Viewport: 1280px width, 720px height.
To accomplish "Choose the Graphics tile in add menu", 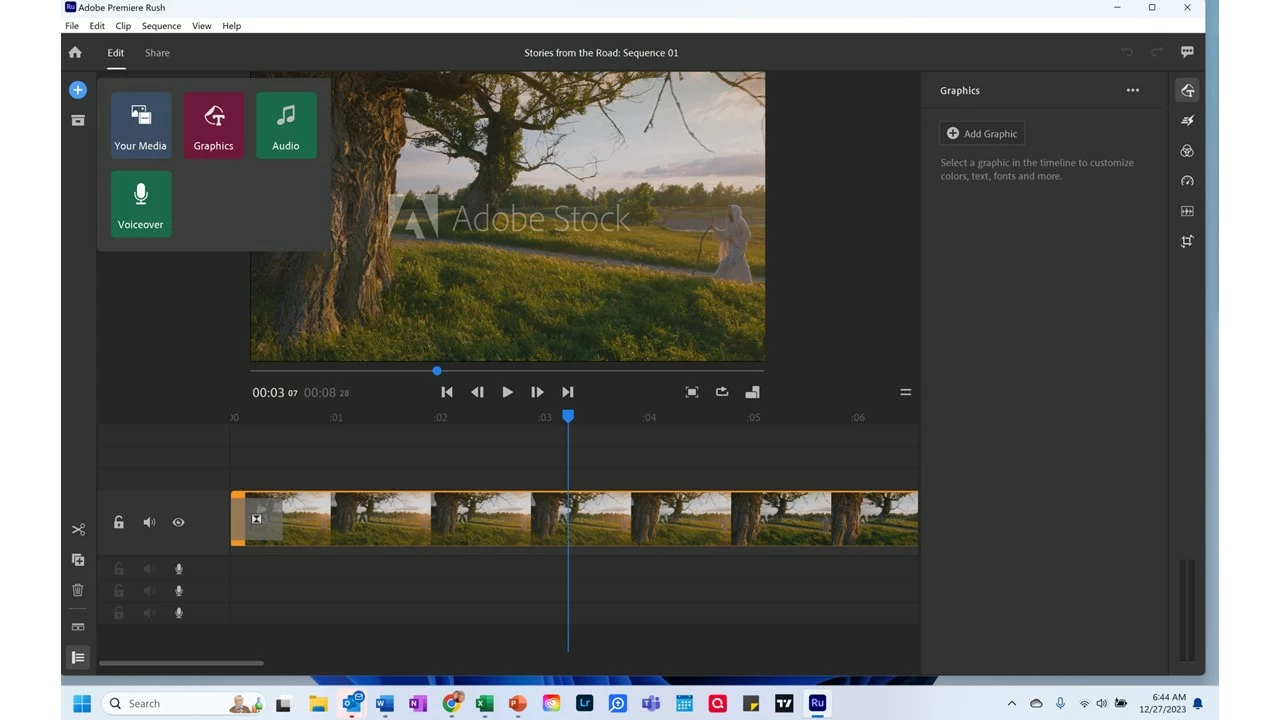I will pyautogui.click(x=214, y=125).
